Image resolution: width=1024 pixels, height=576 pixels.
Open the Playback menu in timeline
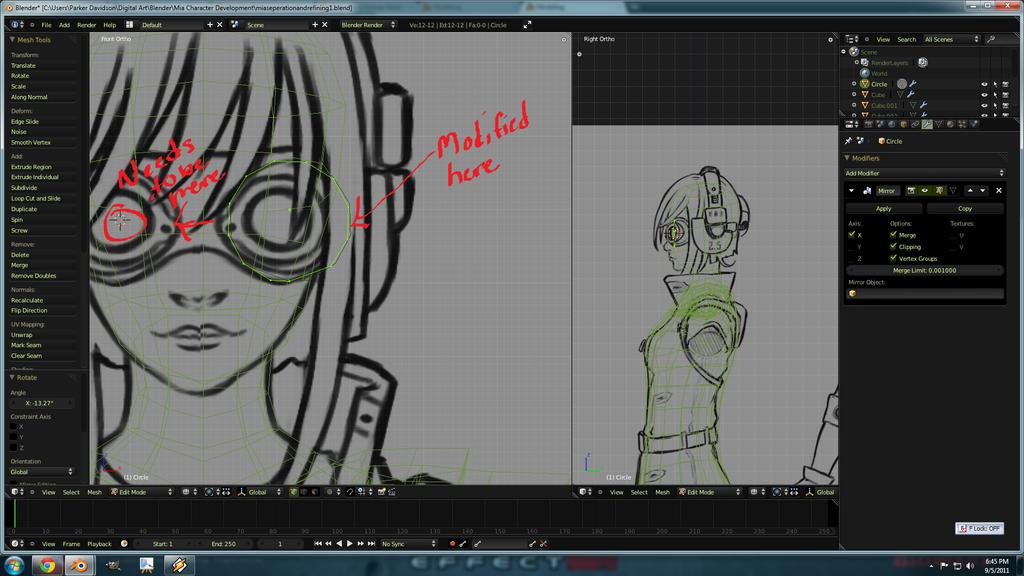tap(99, 543)
